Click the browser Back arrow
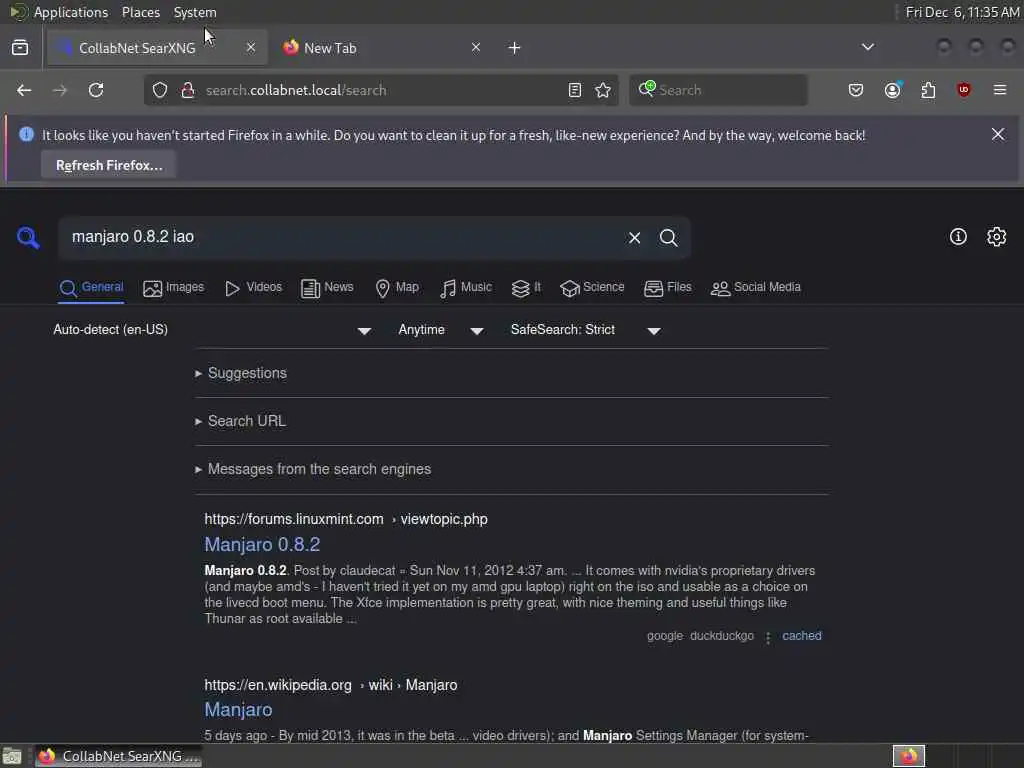 coord(24,90)
